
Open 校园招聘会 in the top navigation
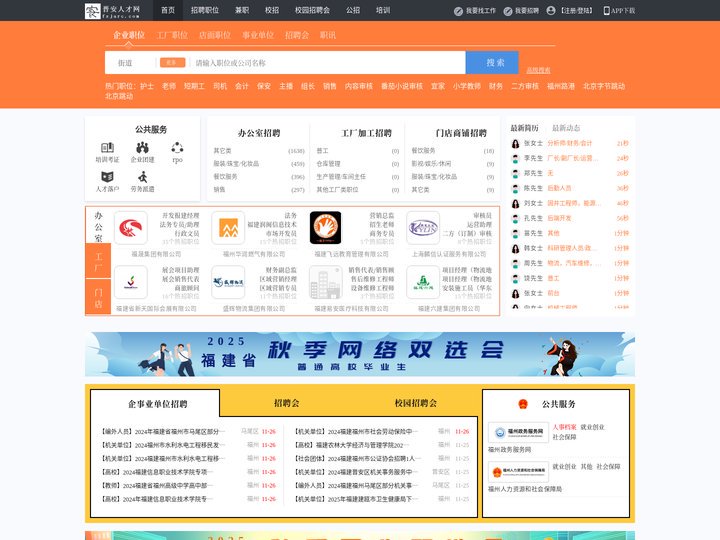pos(312,10)
